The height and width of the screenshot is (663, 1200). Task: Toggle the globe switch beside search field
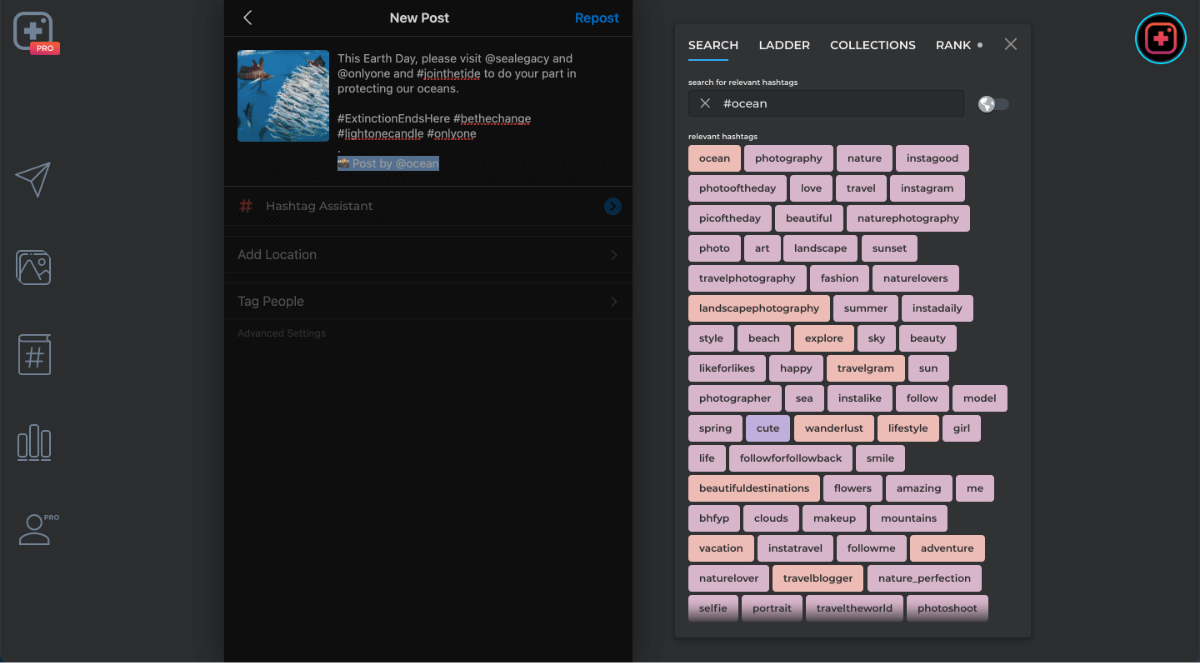(993, 104)
